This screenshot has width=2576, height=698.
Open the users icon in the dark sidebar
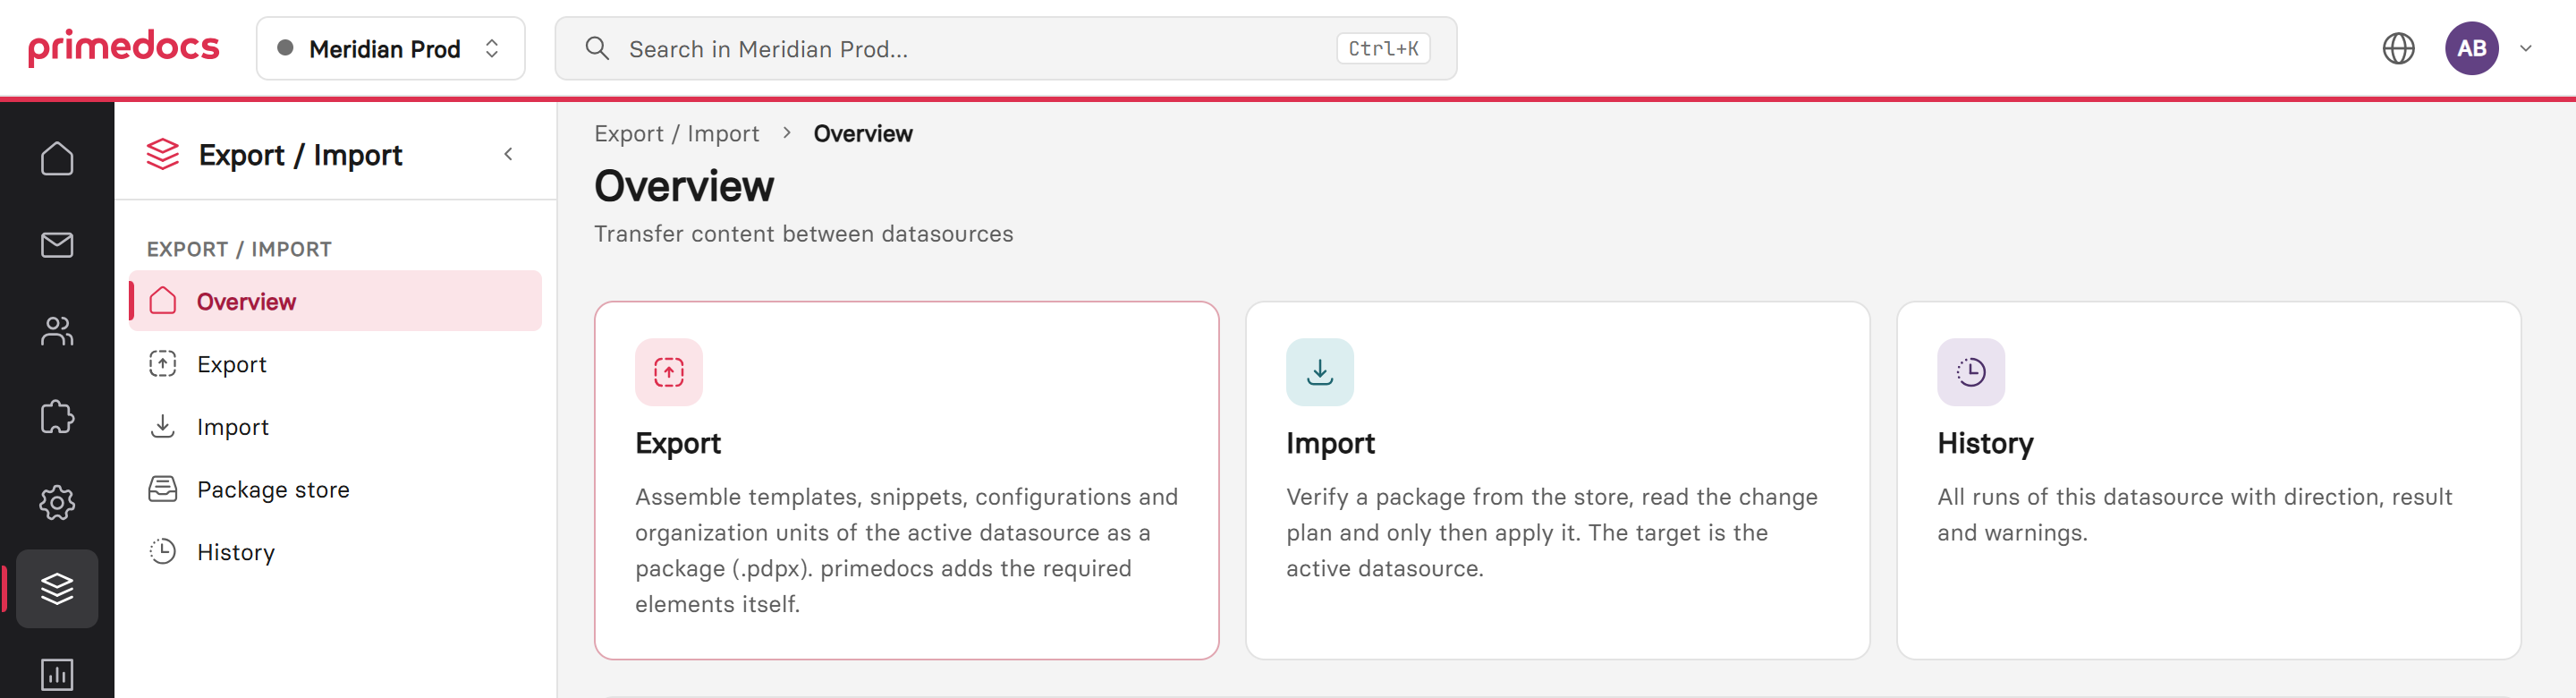pos(57,331)
